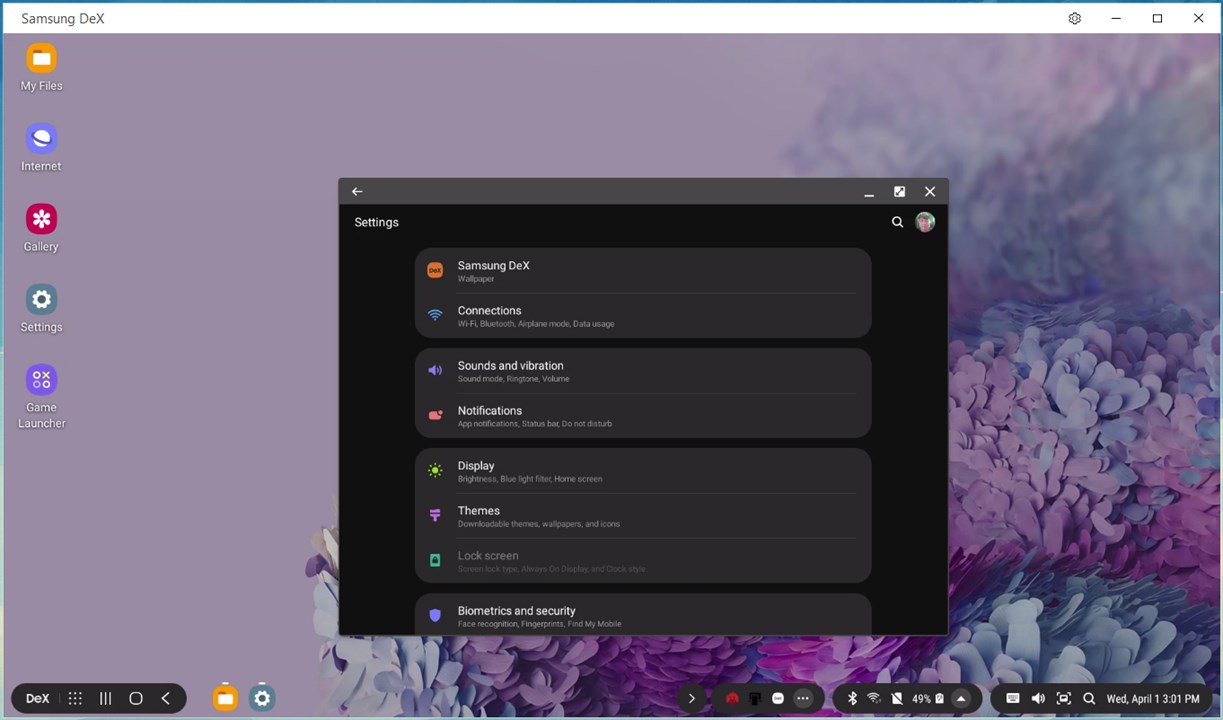
Task: Open Display settings
Action: [x=643, y=471]
